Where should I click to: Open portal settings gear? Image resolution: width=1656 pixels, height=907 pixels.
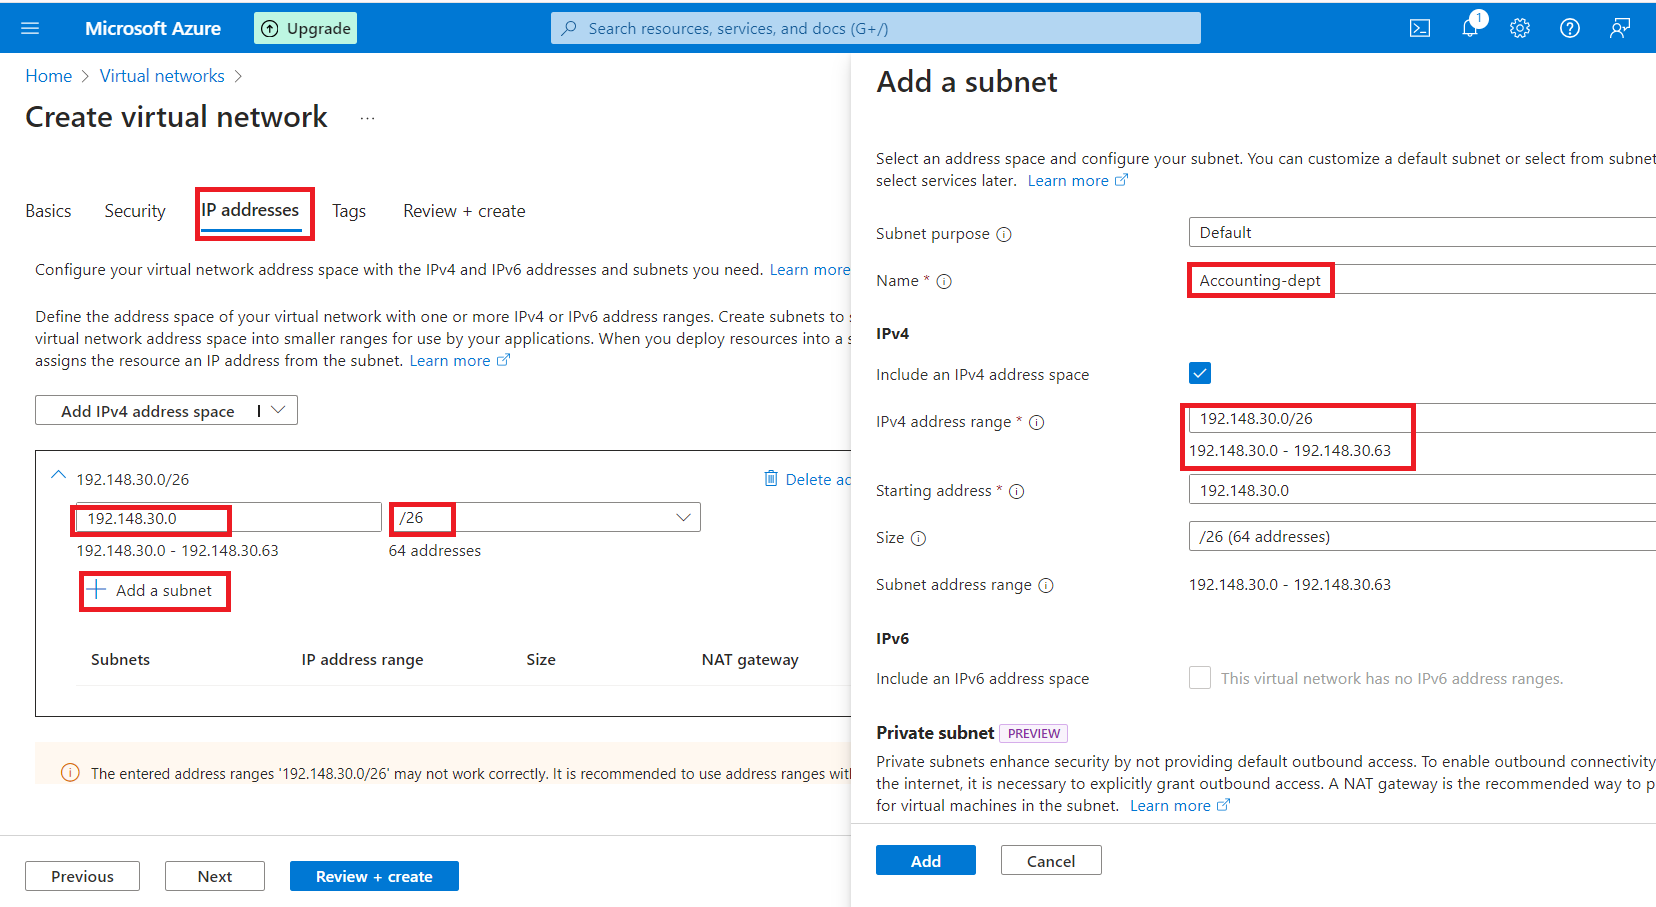click(x=1519, y=28)
